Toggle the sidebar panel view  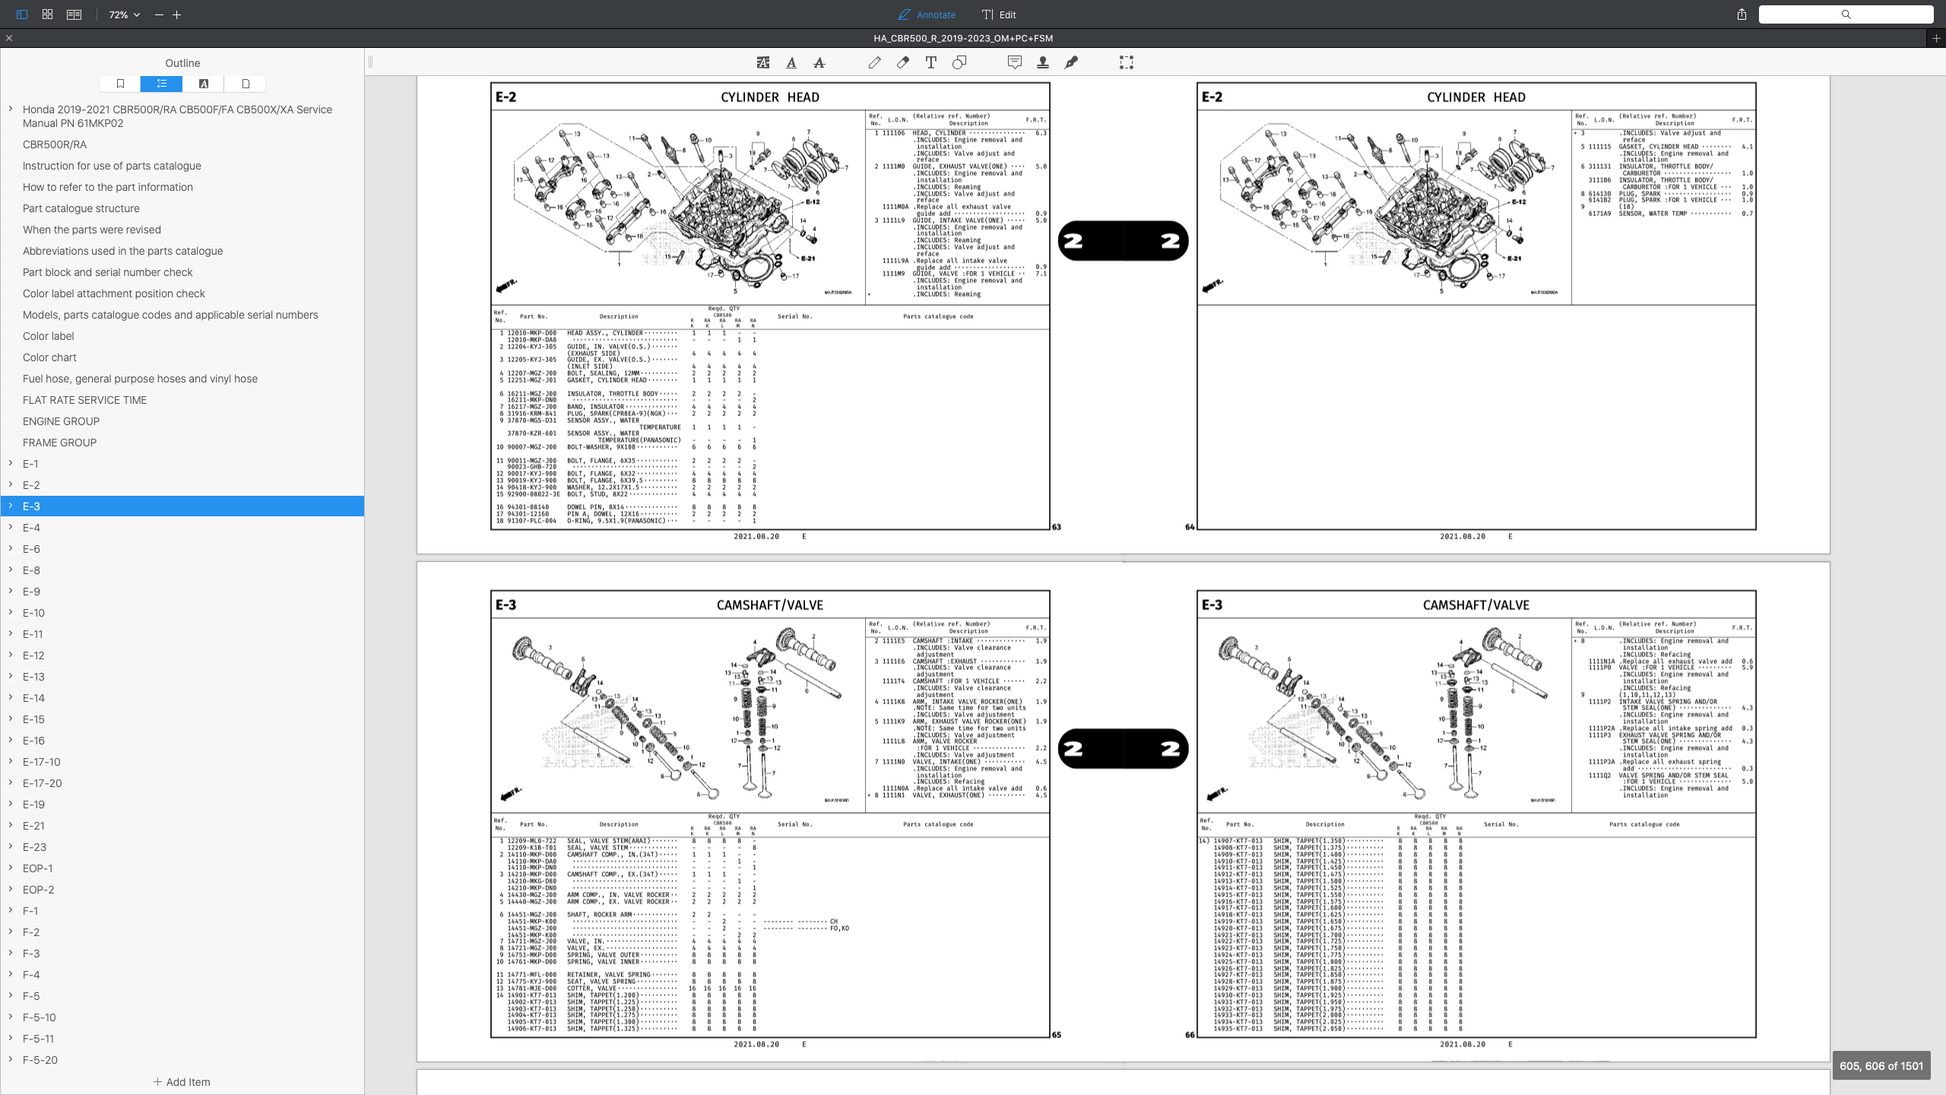pyautogui.click(x=22, y=15)
